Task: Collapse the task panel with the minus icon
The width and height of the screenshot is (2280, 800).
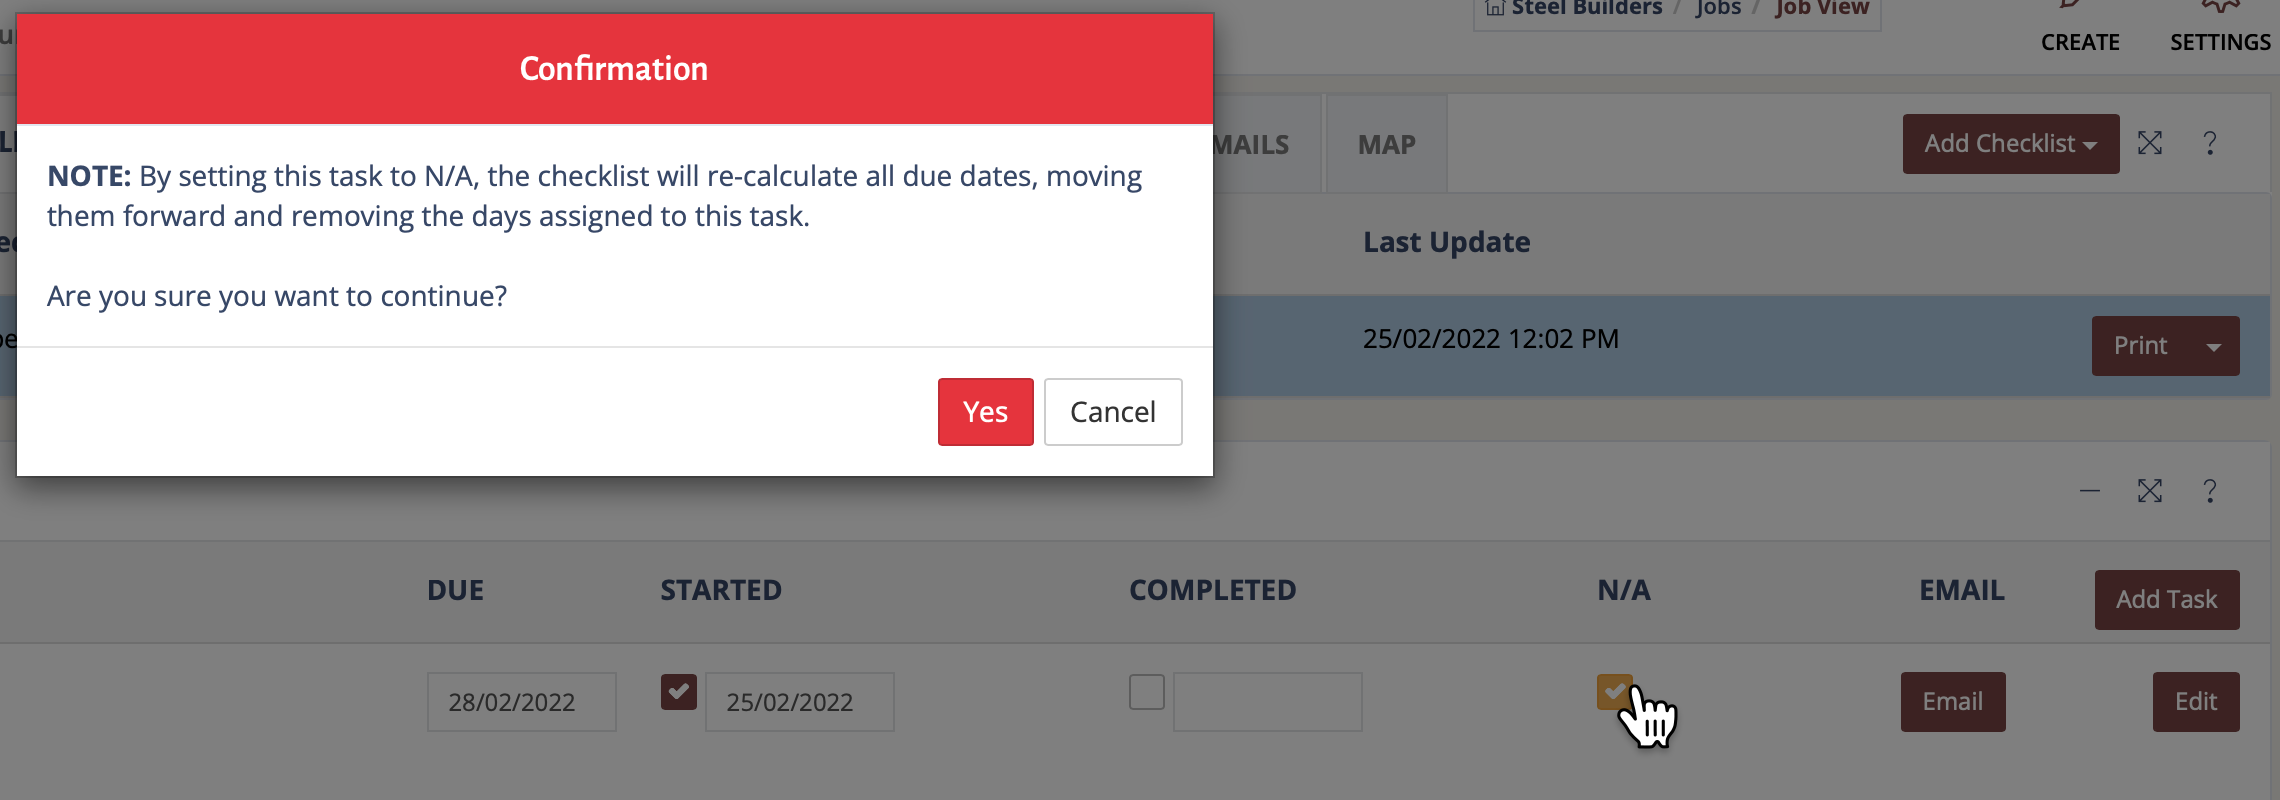Action: click(x=2090, y=491)
